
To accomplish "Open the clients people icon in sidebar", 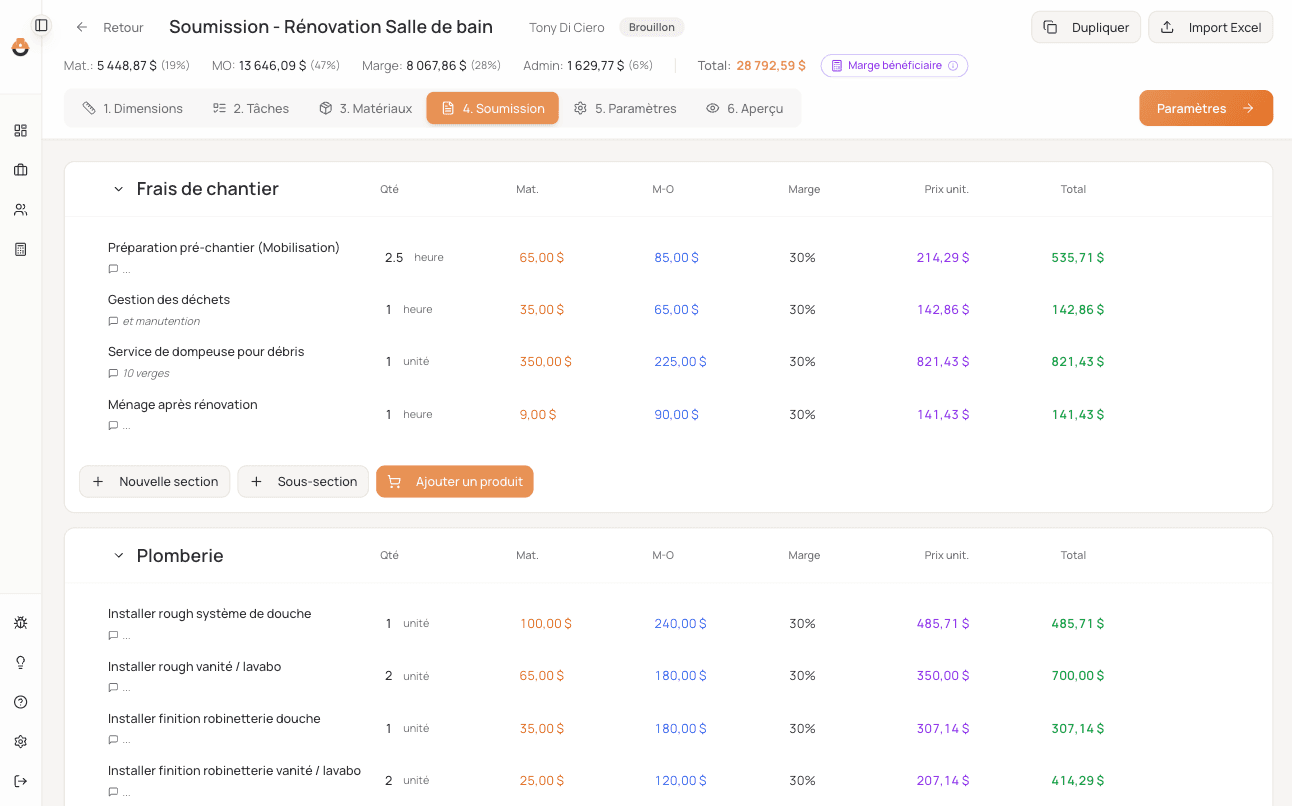I will tap(20, 210).
